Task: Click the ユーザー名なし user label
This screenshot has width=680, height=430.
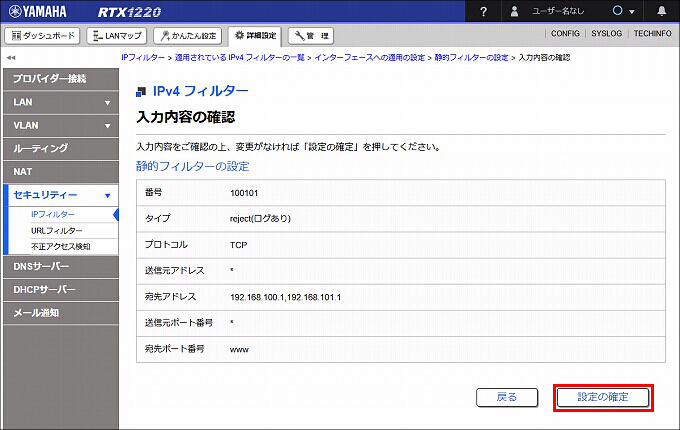Action: pos(558,11)
